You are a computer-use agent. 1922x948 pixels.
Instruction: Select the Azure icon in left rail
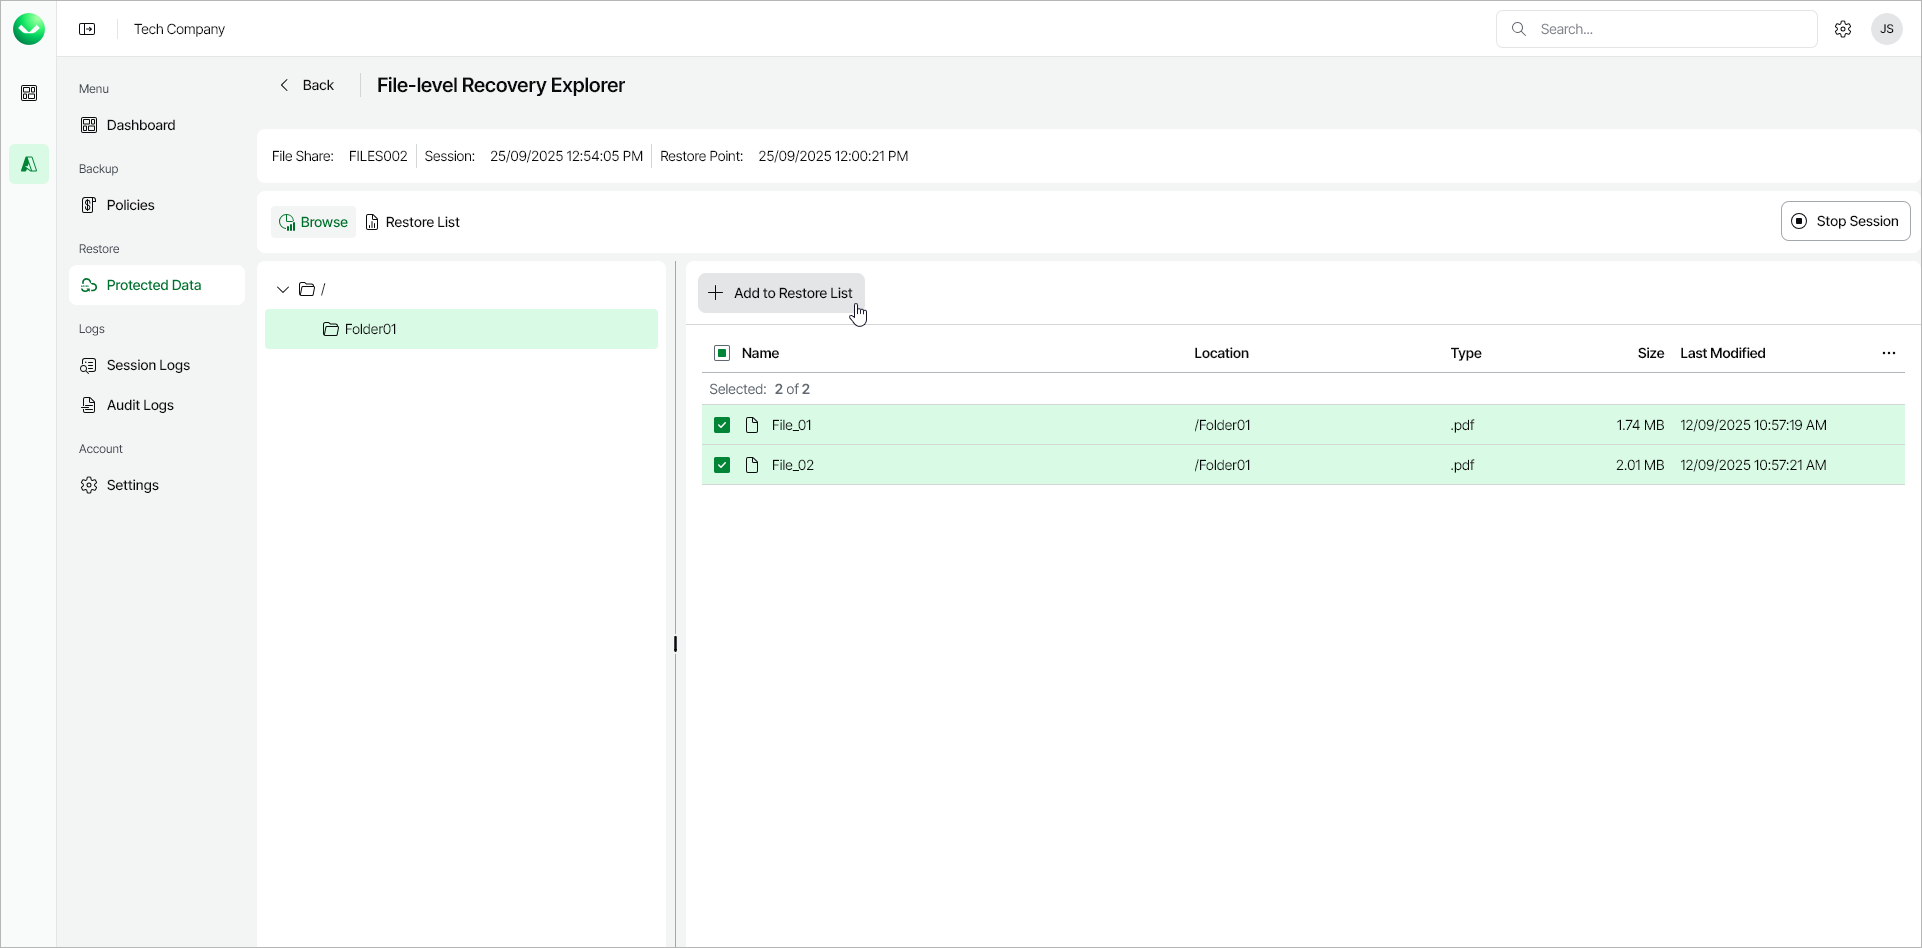point(29,164)
